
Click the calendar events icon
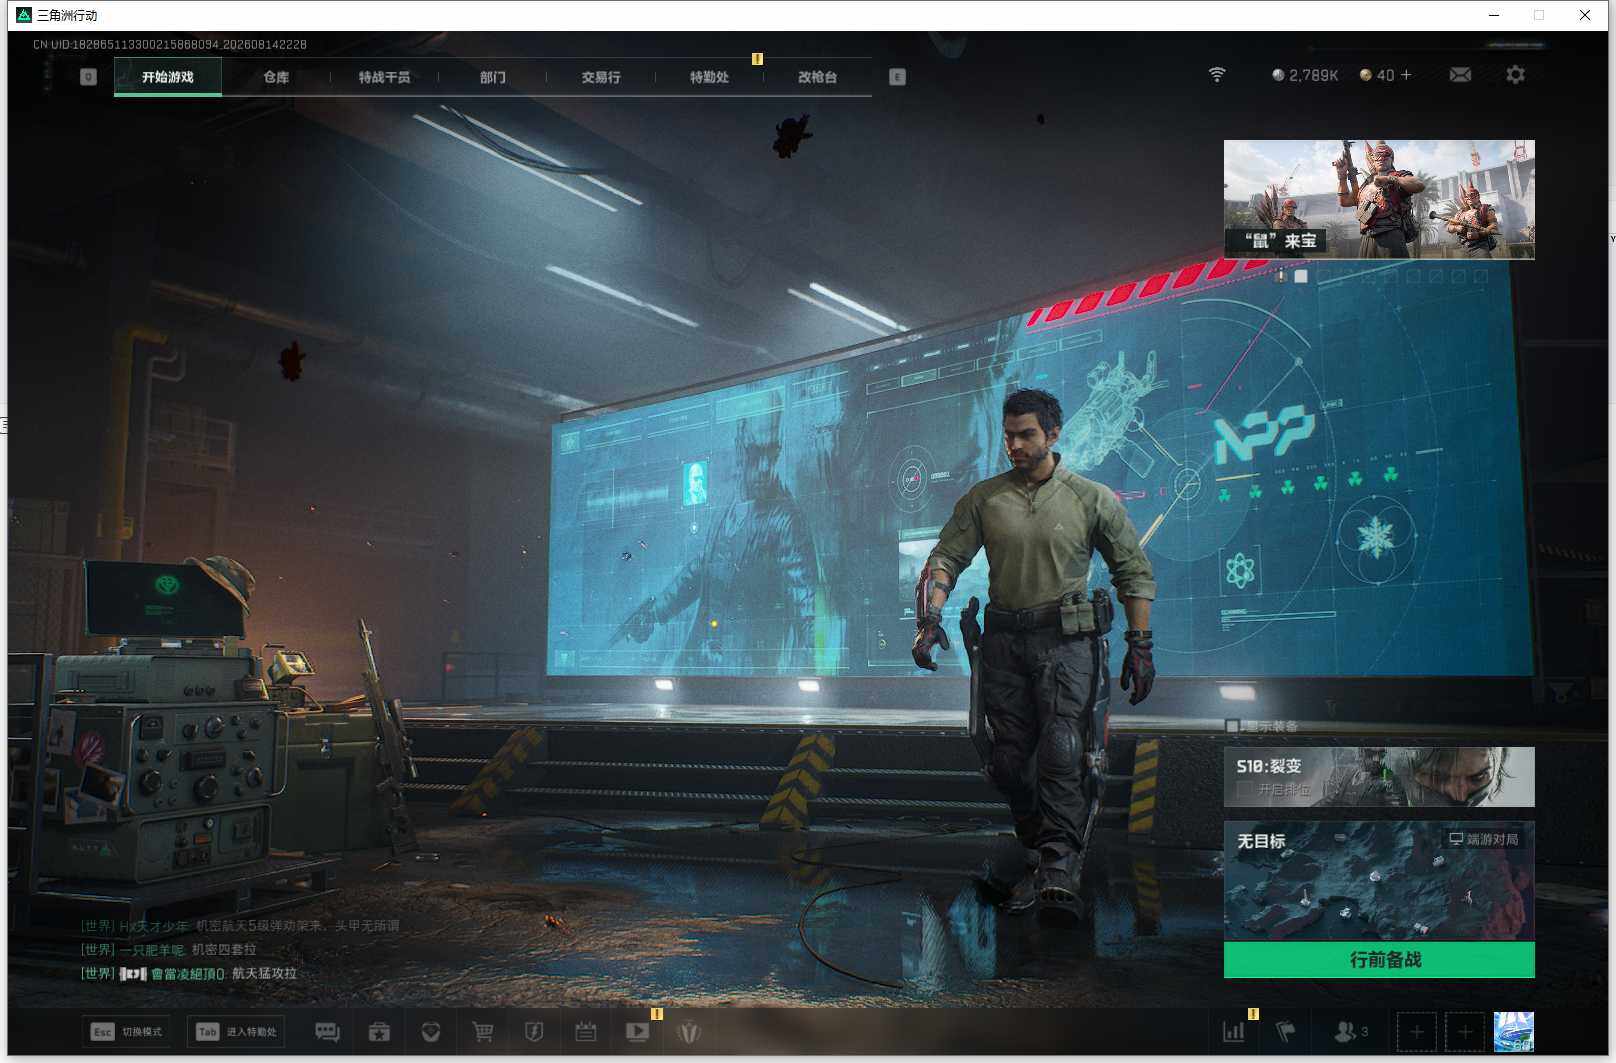coord(586,1032)
